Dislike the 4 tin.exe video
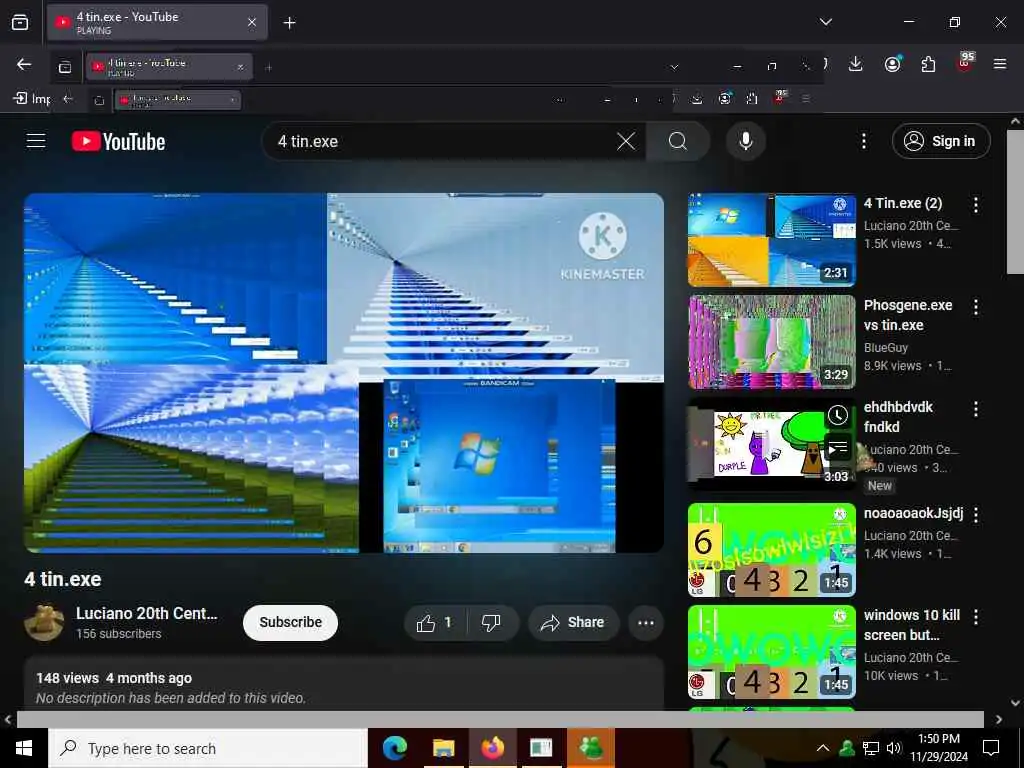The image size is (1024, 768). [492, 623]
